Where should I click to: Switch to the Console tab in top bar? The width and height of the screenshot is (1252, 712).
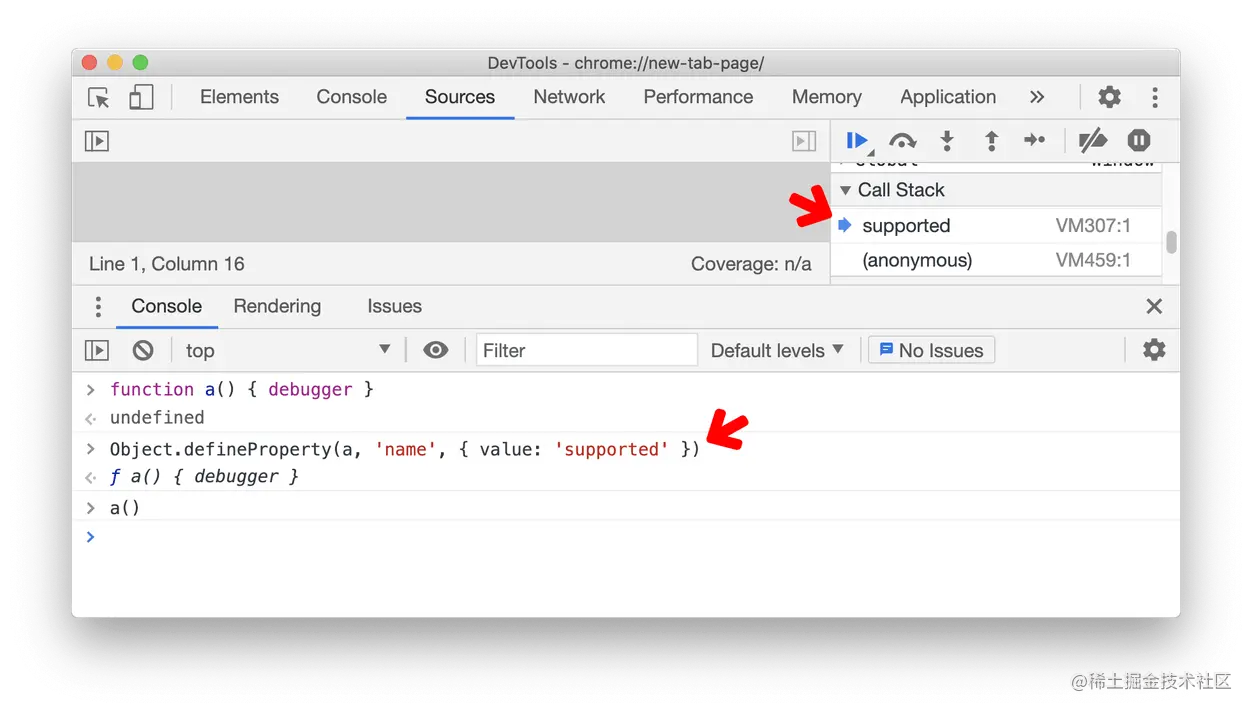[x=351, y=97]
